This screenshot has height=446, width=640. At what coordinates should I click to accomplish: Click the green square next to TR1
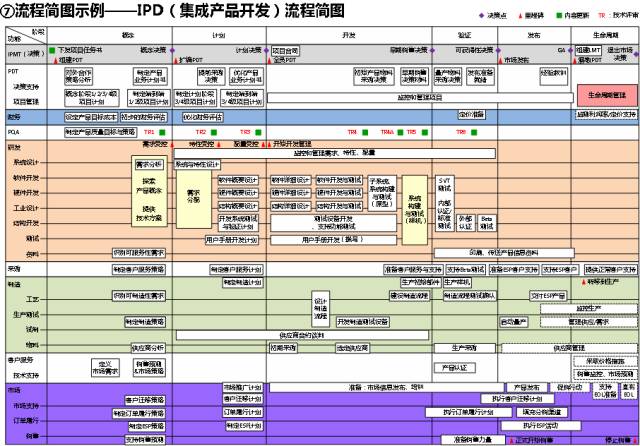162,132
